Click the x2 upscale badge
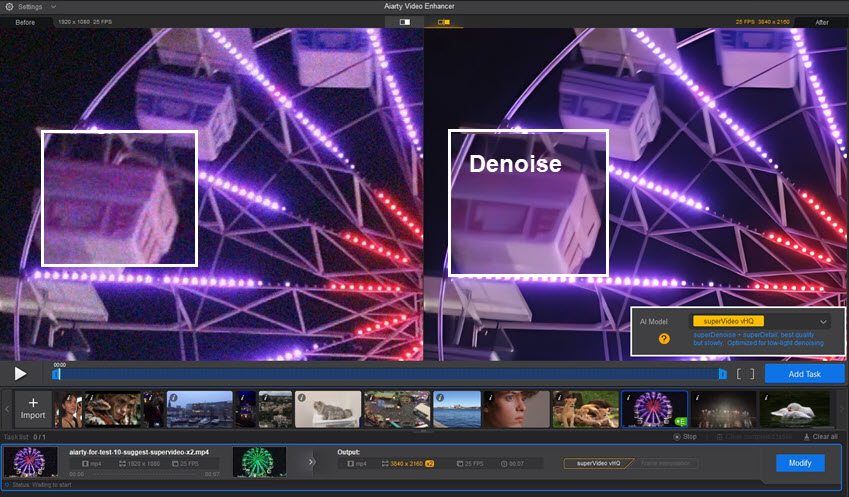Screen dimensions: 849x497 pyautogui.click(x=429, y=464)
